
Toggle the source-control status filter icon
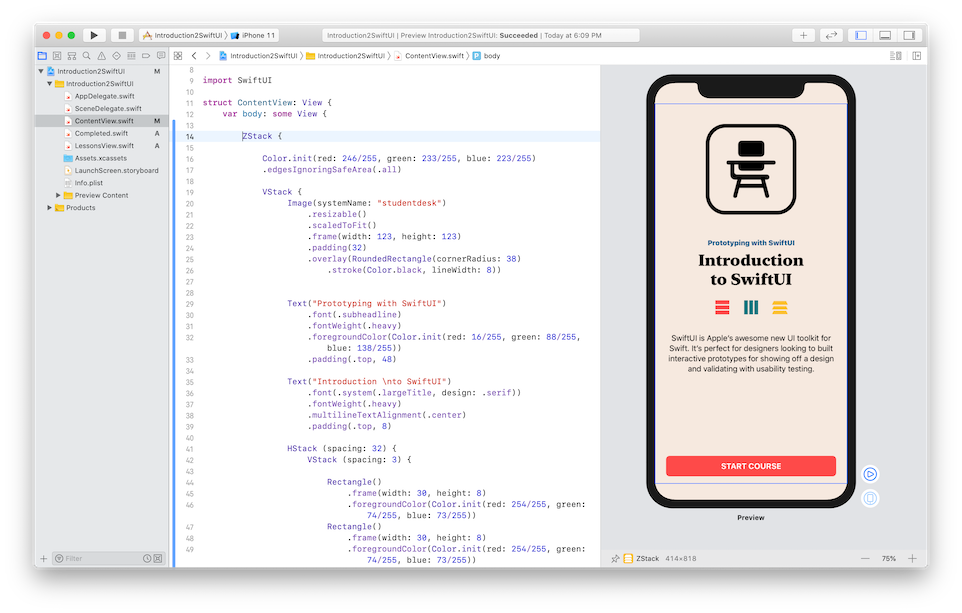(158, 558)
